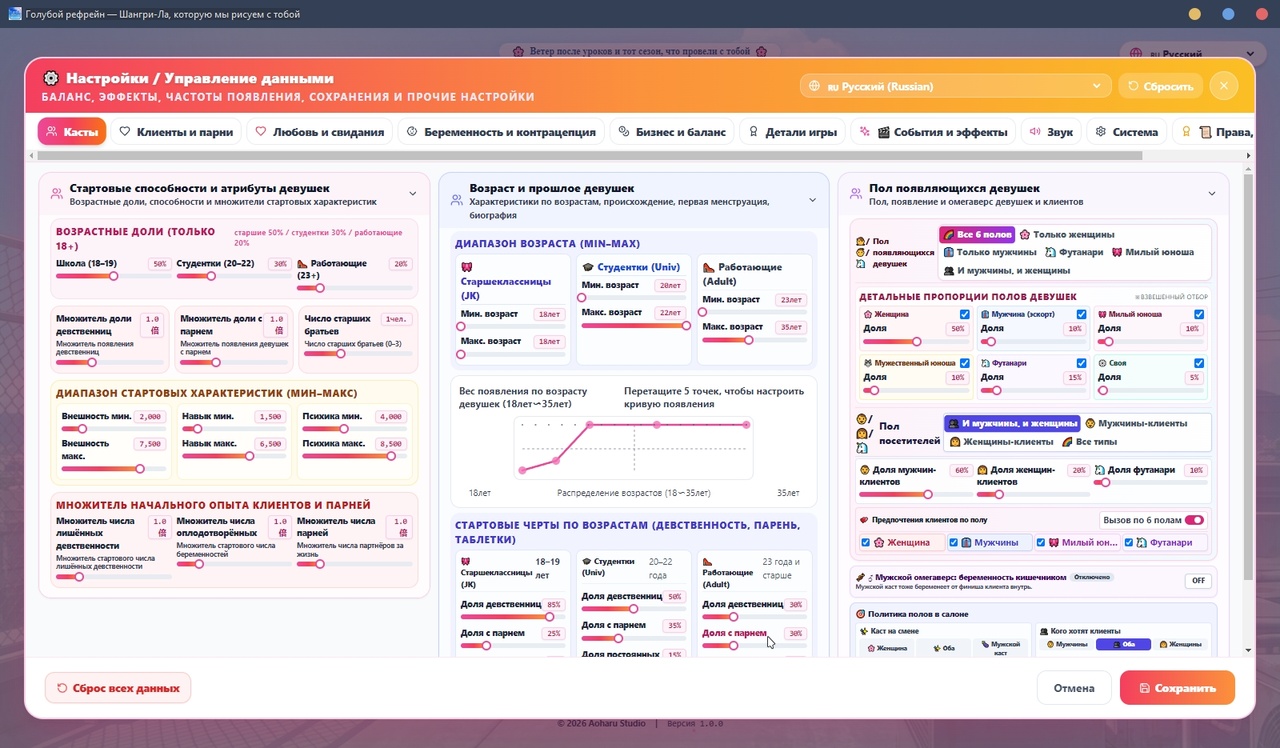Turn on the Мужской омегаверс OFF switch
The width and height of the screenshot is (1280, 748).
point(1196,580)
